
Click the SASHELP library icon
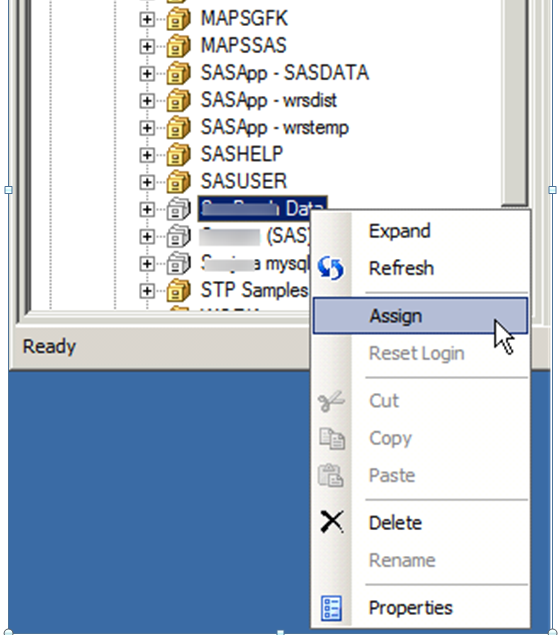click(x=179, y=155)
